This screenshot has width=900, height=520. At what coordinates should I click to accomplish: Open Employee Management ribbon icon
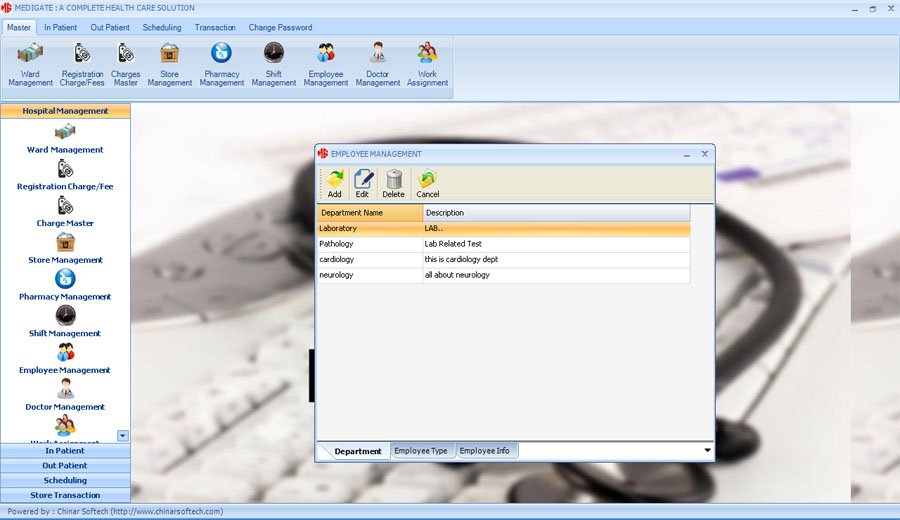pos(325,65)
